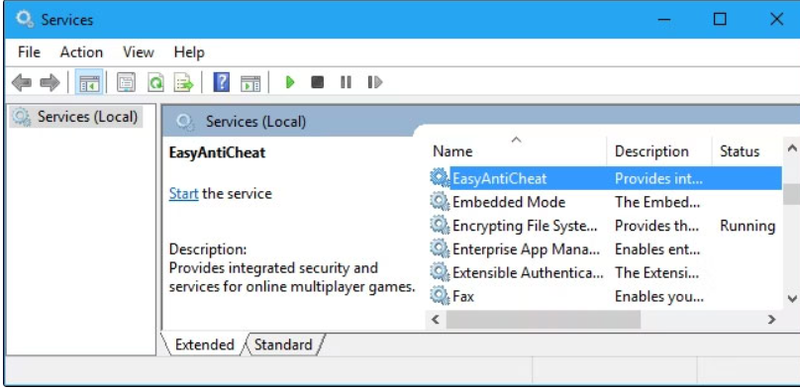
Task: Click the green Start Service icon
Action: click(x=290, y=82)
